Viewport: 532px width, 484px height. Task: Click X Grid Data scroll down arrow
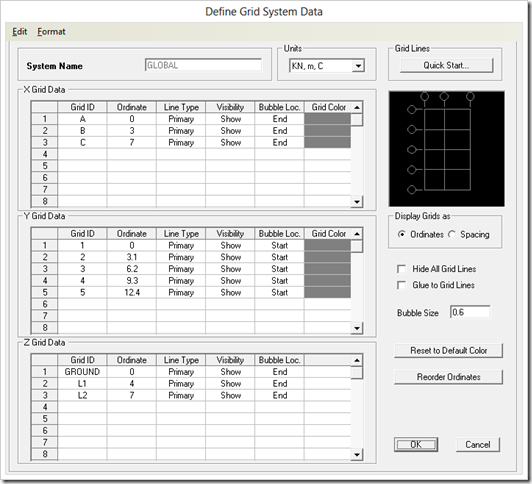pos(357,202)
